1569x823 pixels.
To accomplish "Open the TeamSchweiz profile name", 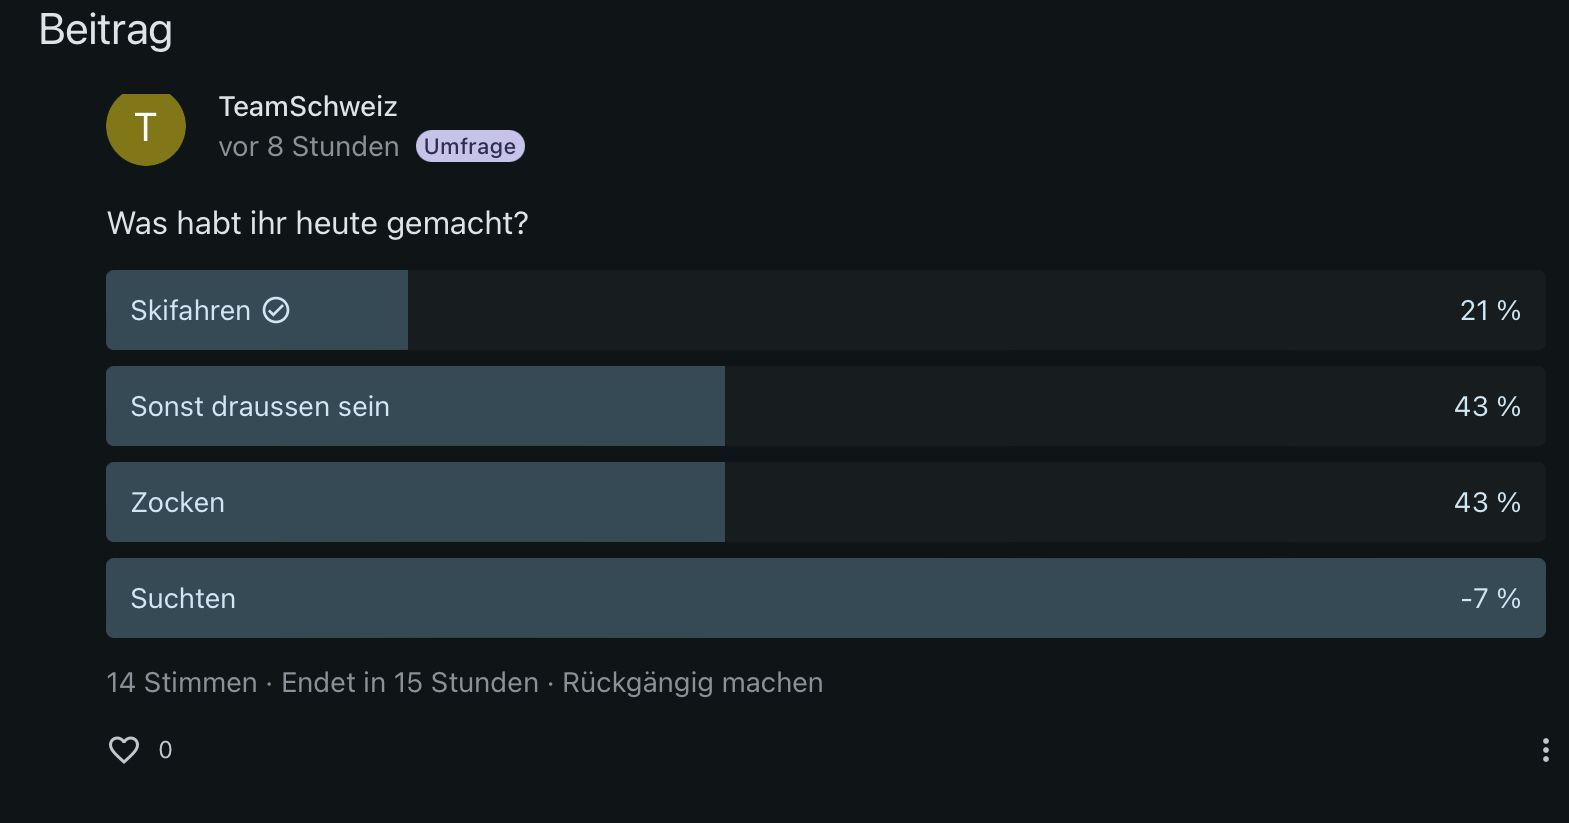I will pos(308,106).
